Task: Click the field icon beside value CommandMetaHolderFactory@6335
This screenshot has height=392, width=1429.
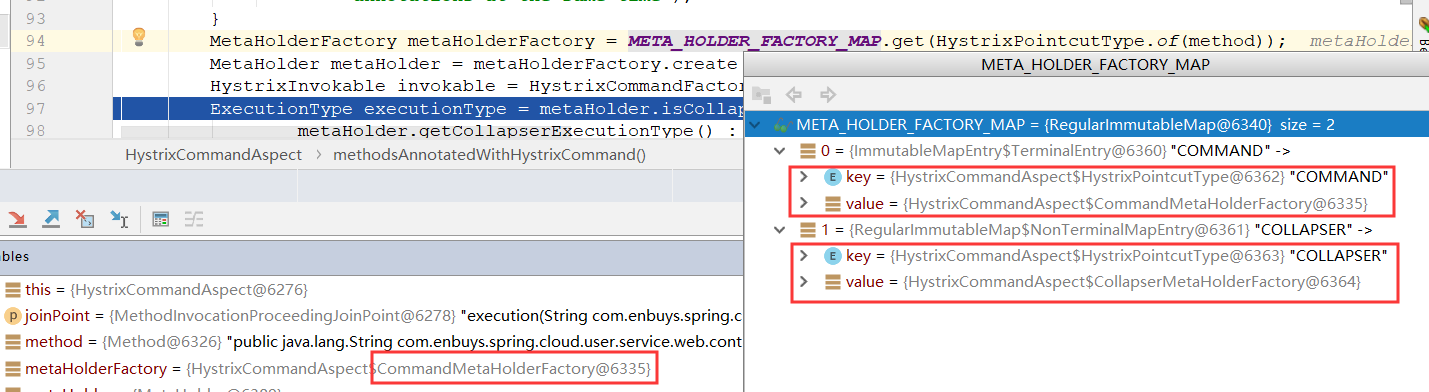Action: click(832, 203)
